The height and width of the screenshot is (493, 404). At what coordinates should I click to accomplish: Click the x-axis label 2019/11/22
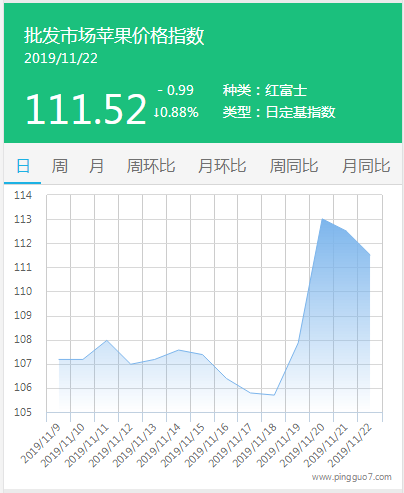pos(350,445)
